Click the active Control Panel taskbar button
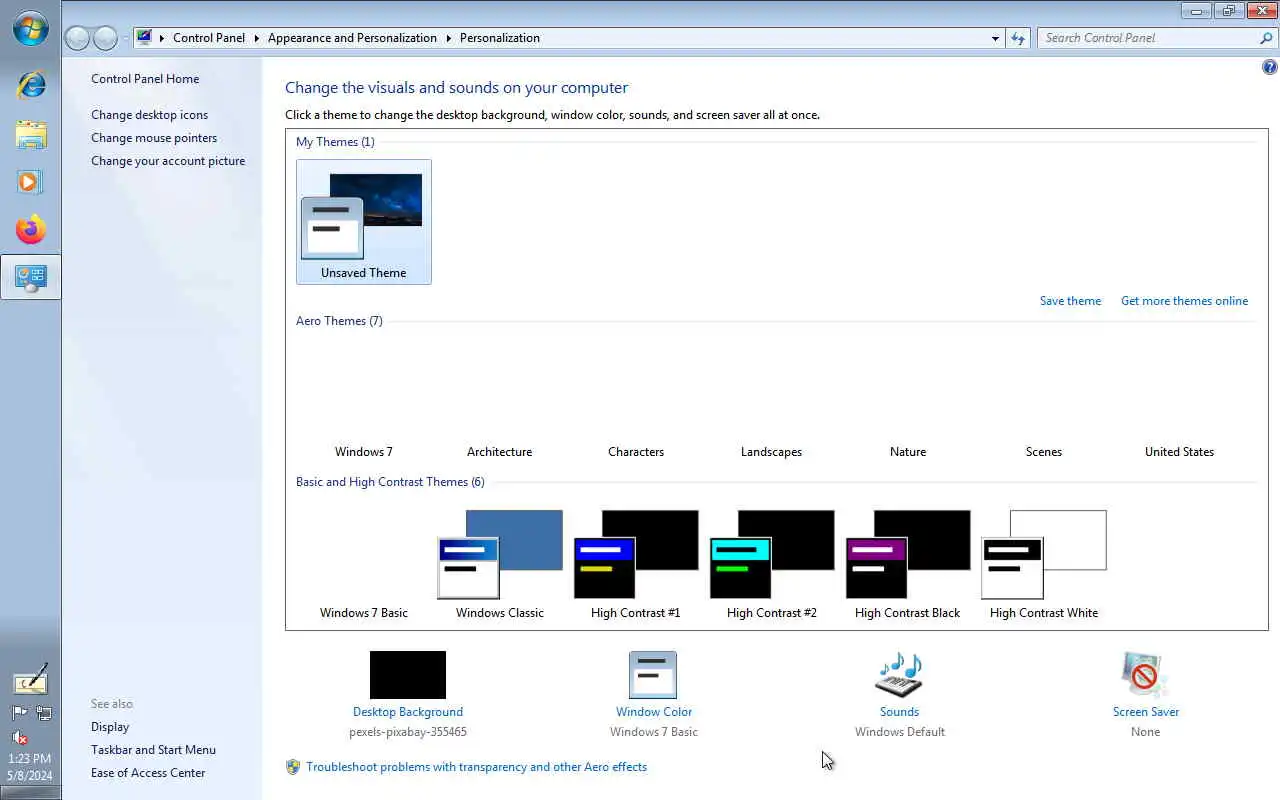The image size is (1280, 800). click(31, 278)
